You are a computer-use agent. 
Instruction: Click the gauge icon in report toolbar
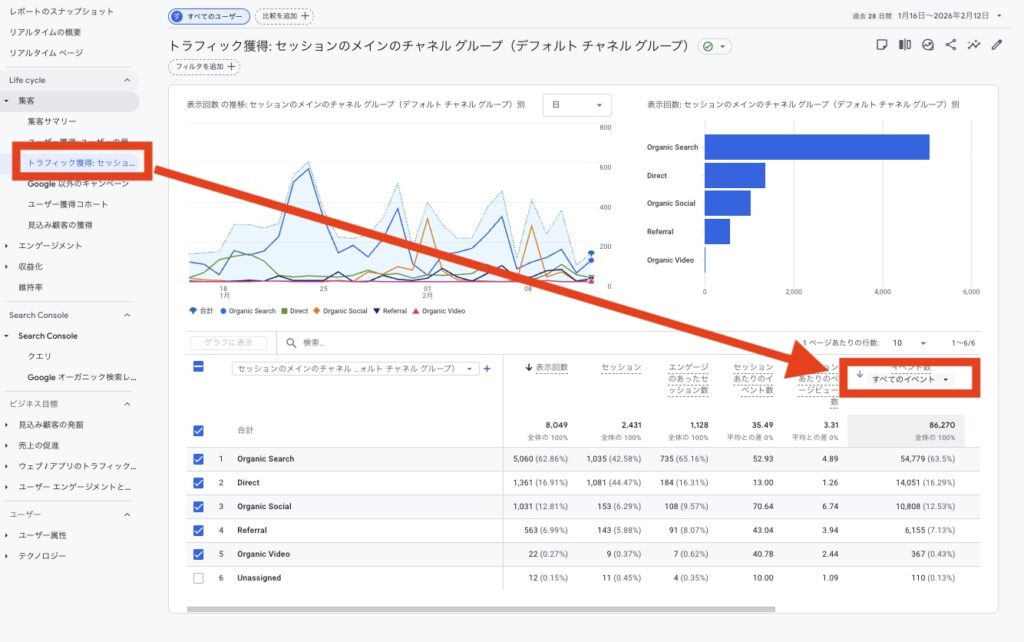pos(928,45)
